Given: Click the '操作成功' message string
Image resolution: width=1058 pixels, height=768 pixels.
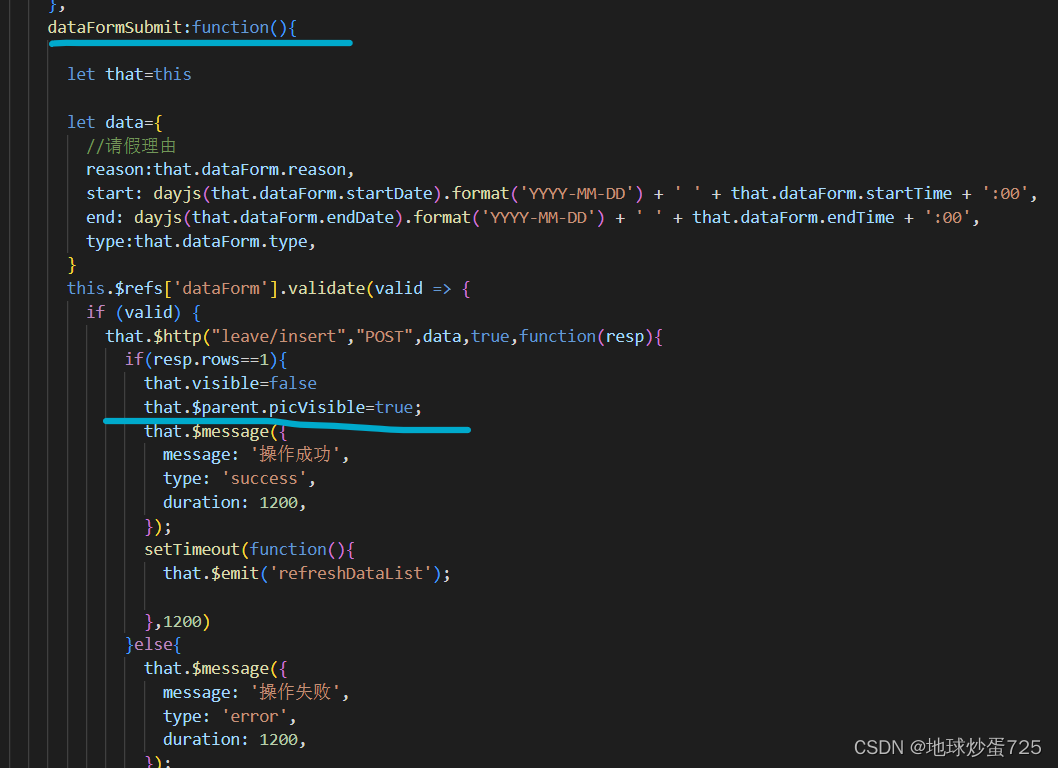Looking at the screenshot, I should coord(295,454).
